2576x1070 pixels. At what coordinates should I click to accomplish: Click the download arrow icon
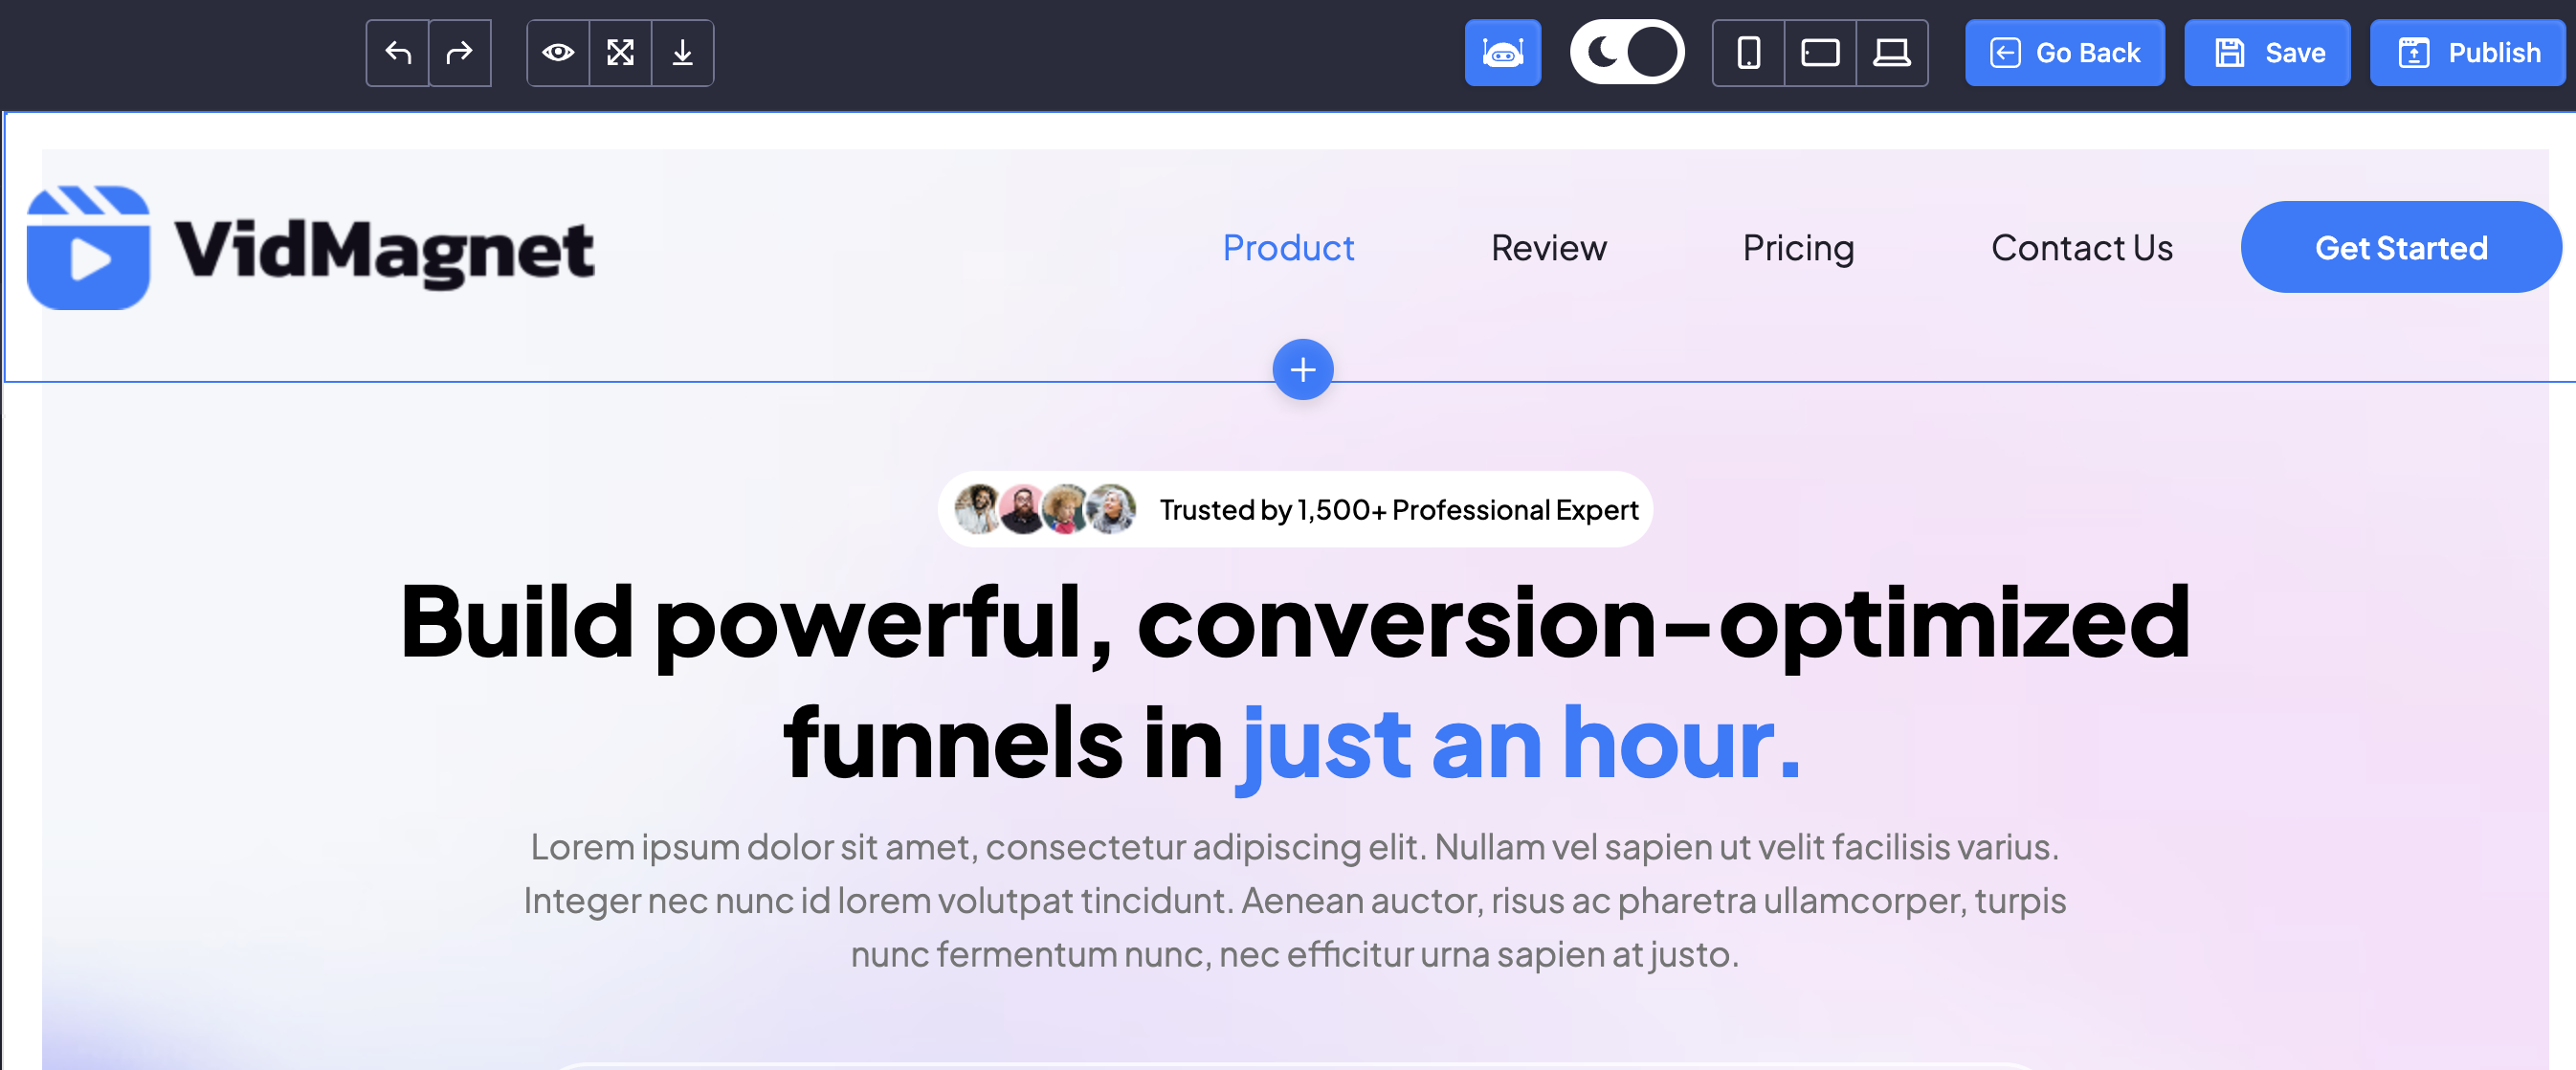(x=682, y=53)
